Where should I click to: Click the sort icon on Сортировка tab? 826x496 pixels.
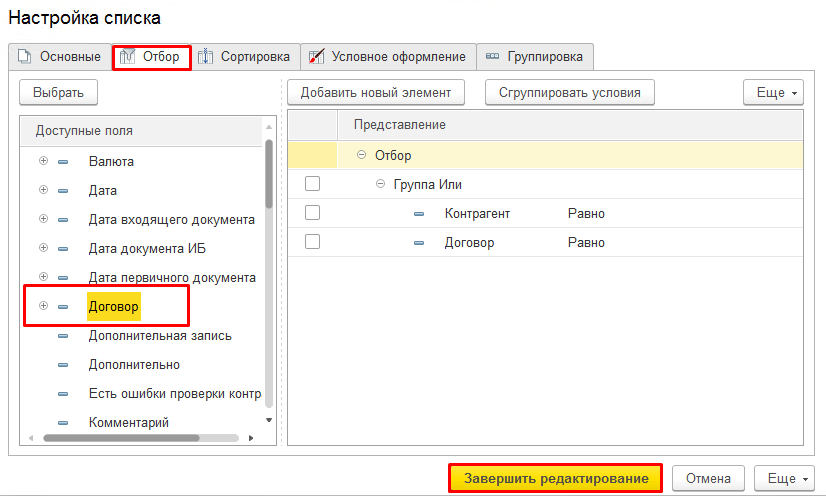(205, 57)
